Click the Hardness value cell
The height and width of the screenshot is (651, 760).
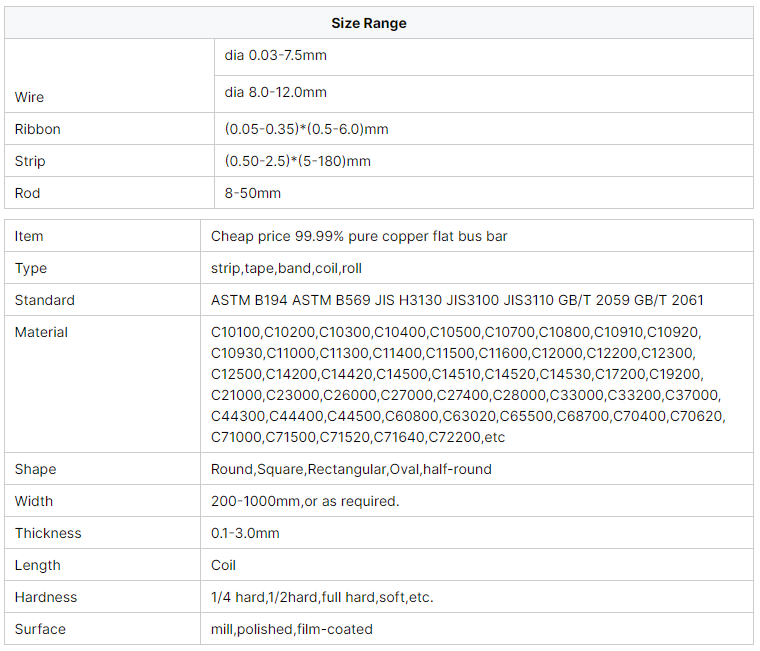click(477, 597)
